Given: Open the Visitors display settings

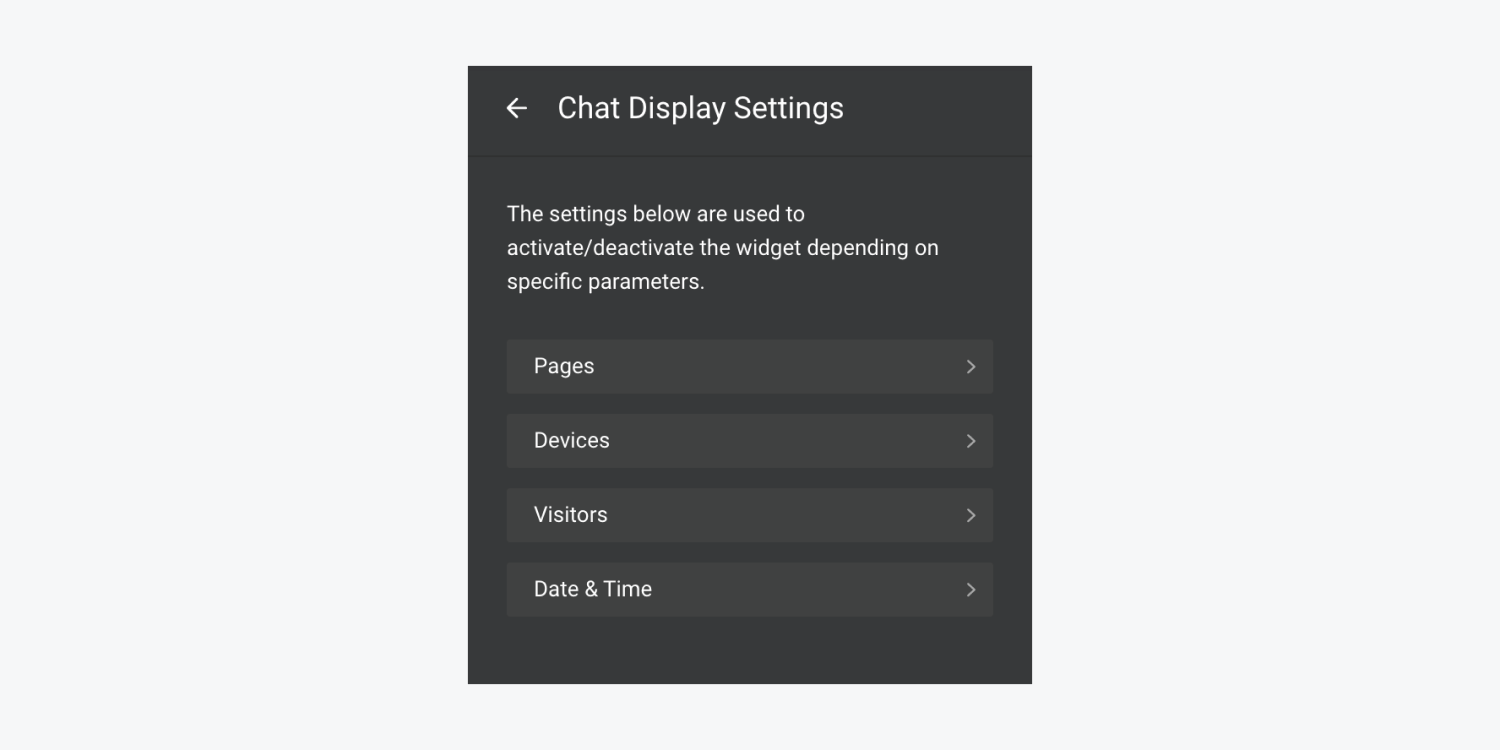Looking at the screenshot, I should click(x=750, y=515).
